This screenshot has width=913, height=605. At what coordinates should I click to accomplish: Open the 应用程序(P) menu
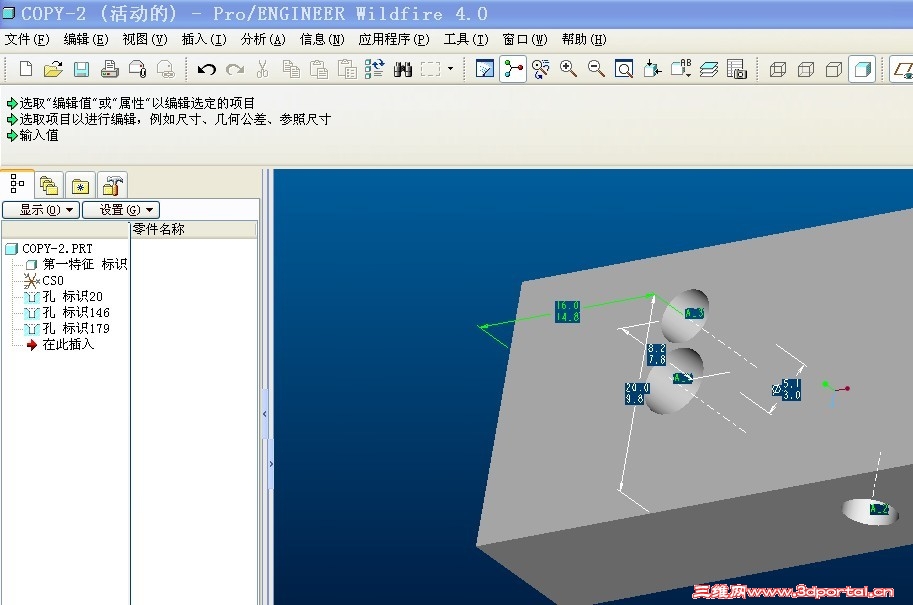tap(394, 40)
